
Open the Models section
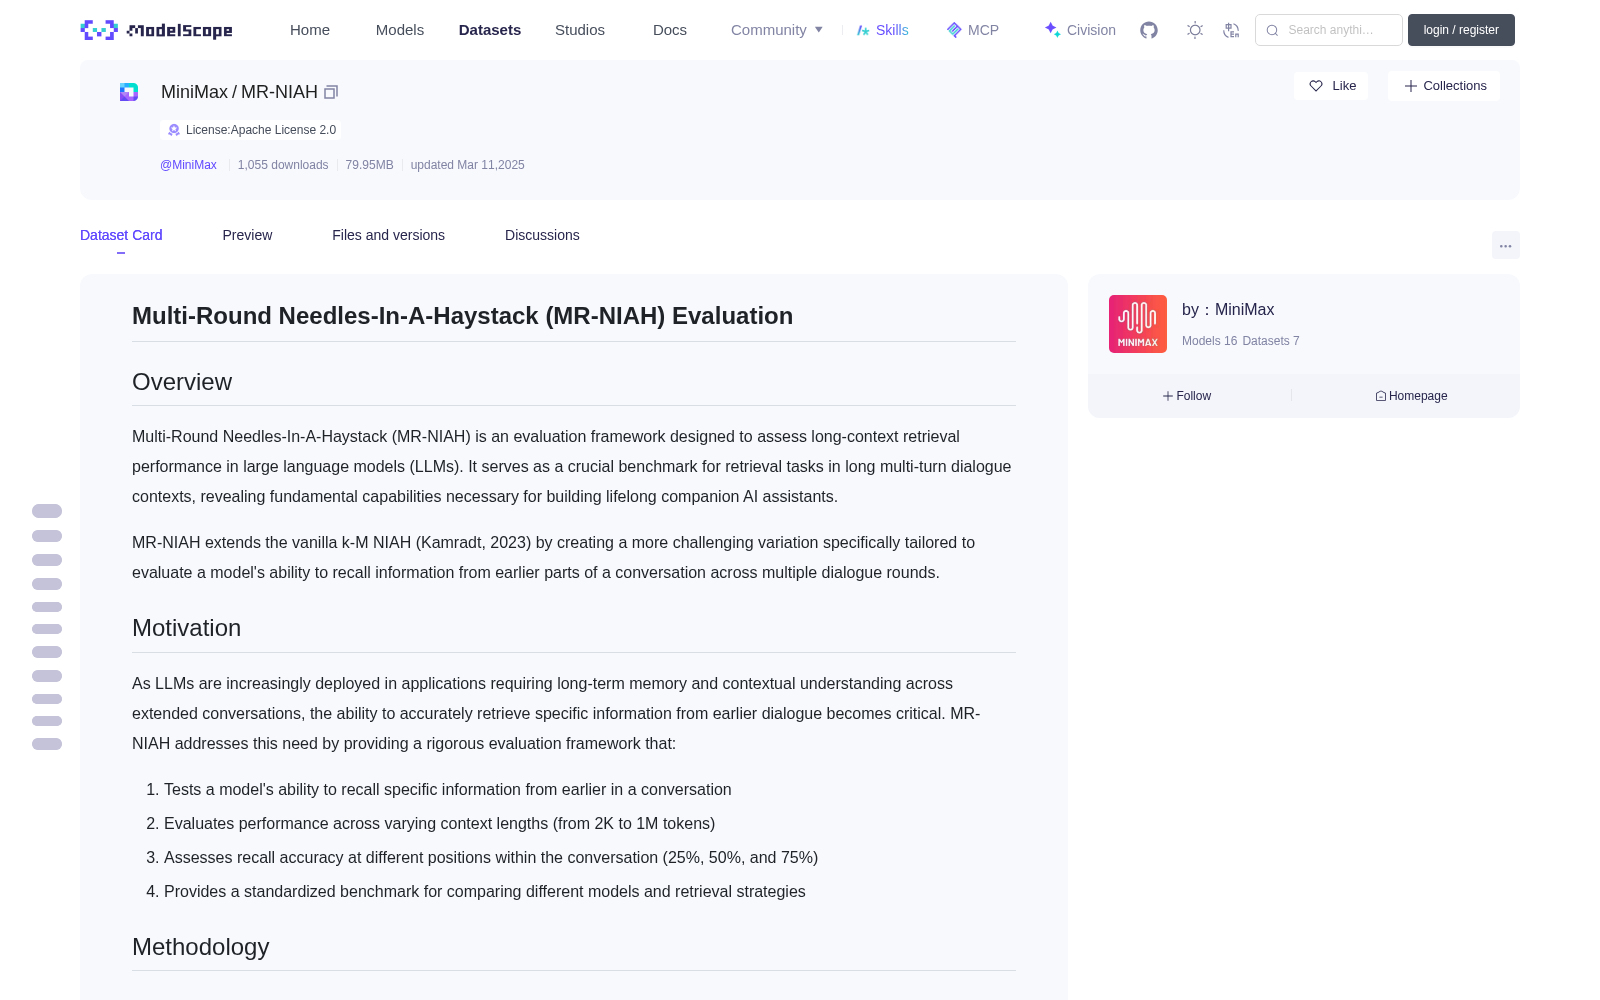click(400, 30)
